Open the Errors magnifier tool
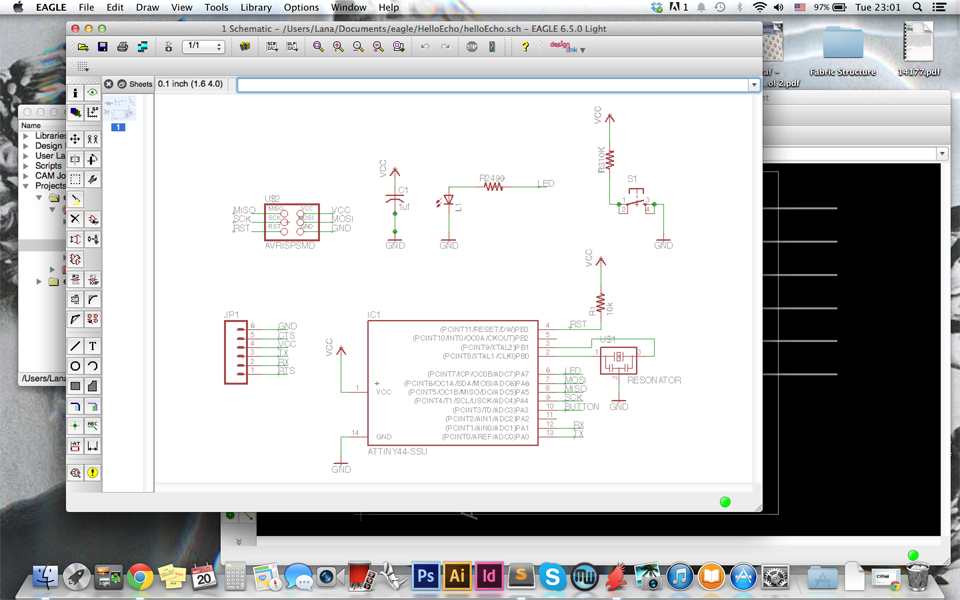This screenshot has height=600, width=960. pyautogui.click(x=75, y=473)
